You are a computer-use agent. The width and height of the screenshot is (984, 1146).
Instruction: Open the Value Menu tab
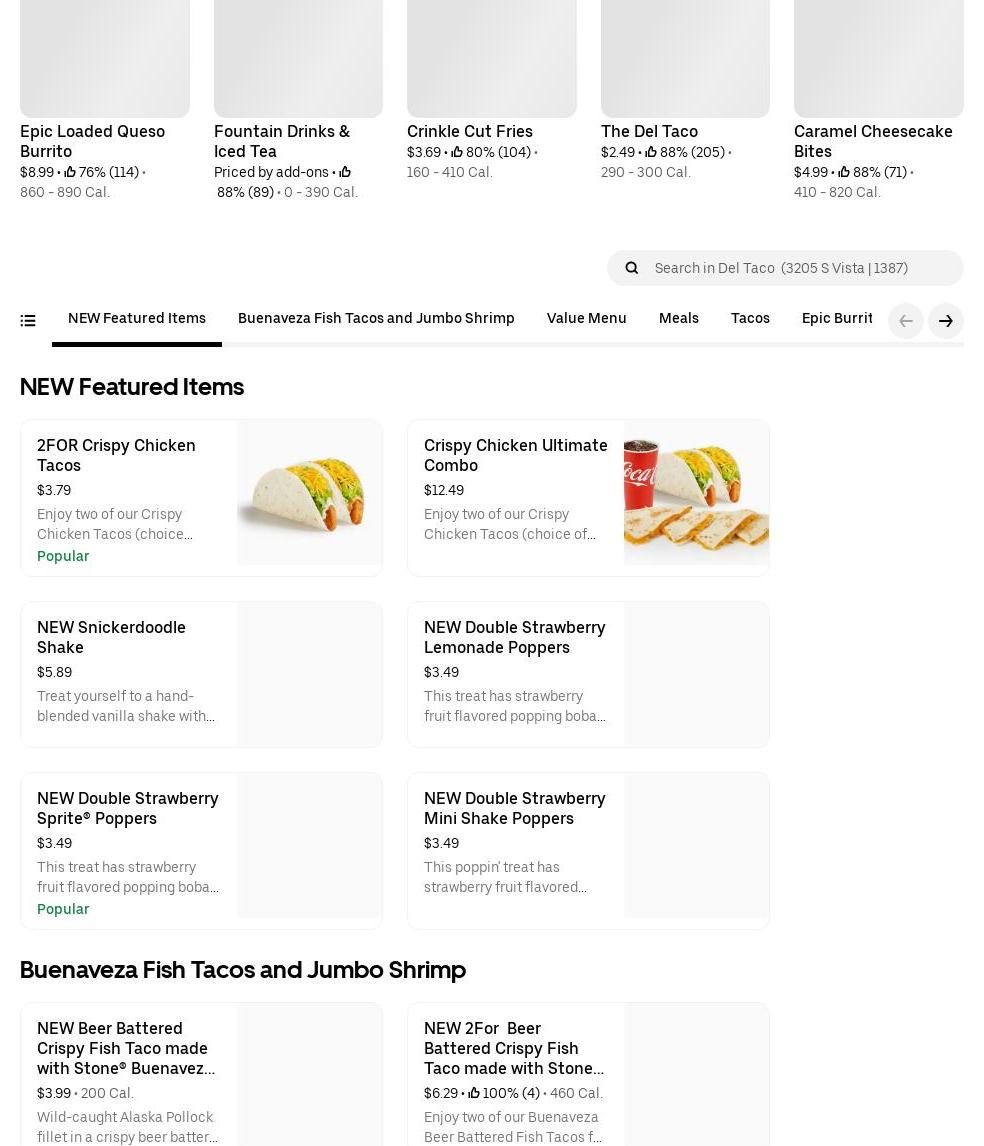(x=586, y=319)
